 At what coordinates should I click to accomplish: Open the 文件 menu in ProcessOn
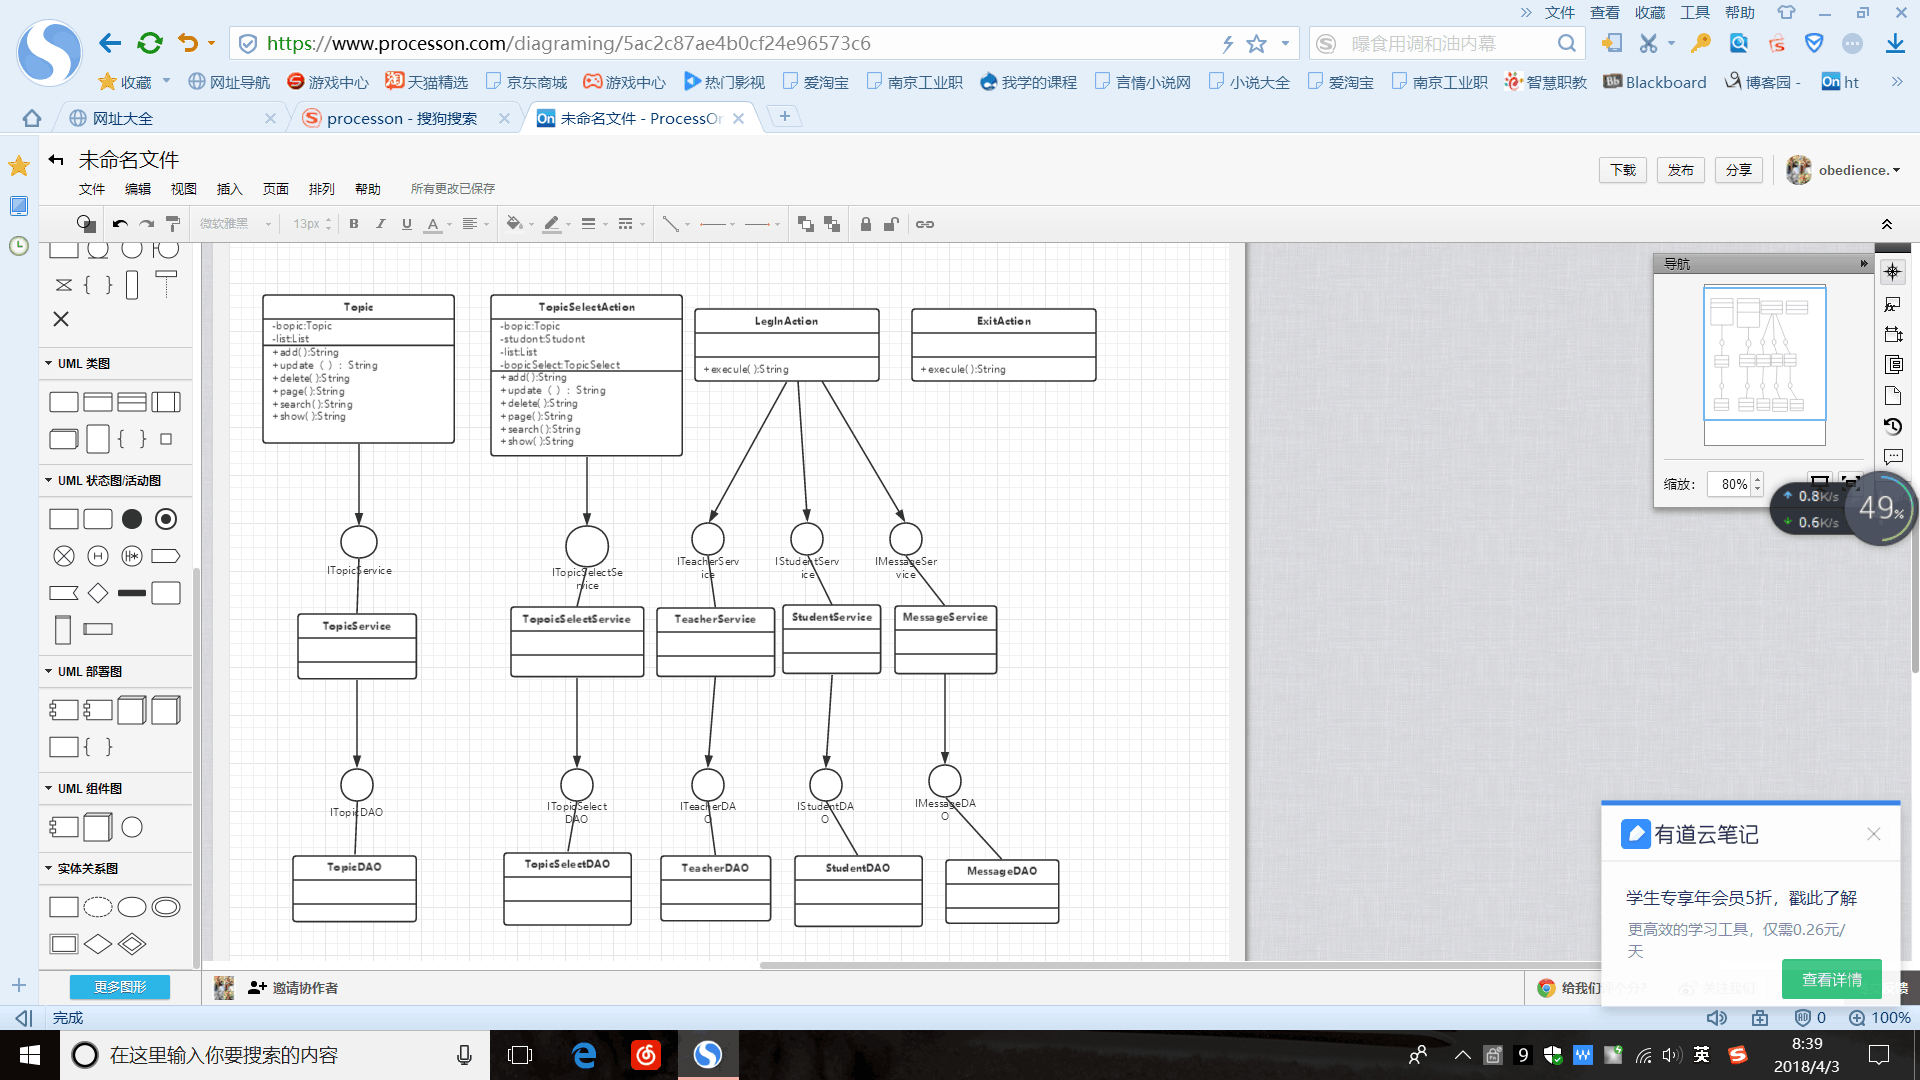[92, 189]
